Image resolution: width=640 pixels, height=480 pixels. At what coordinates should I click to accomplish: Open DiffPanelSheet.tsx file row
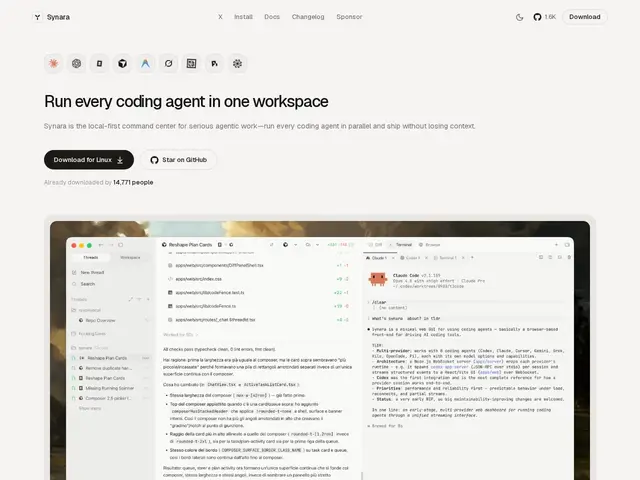click(258, 265)
